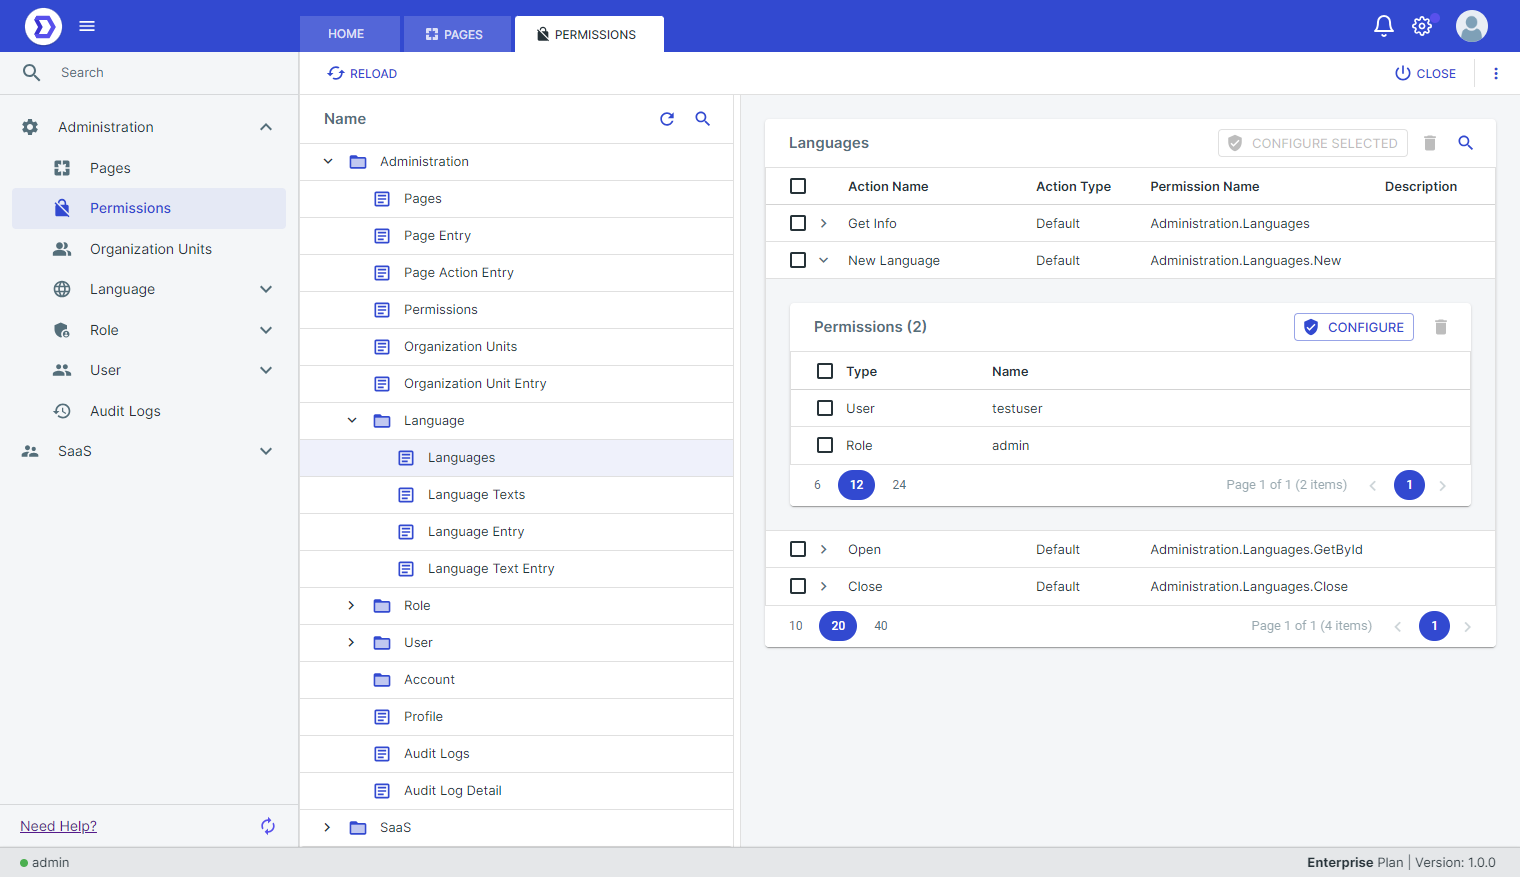Refresh the Name tree panel
The width and height of the screenshot is (1520, 877).
point(667,119)
